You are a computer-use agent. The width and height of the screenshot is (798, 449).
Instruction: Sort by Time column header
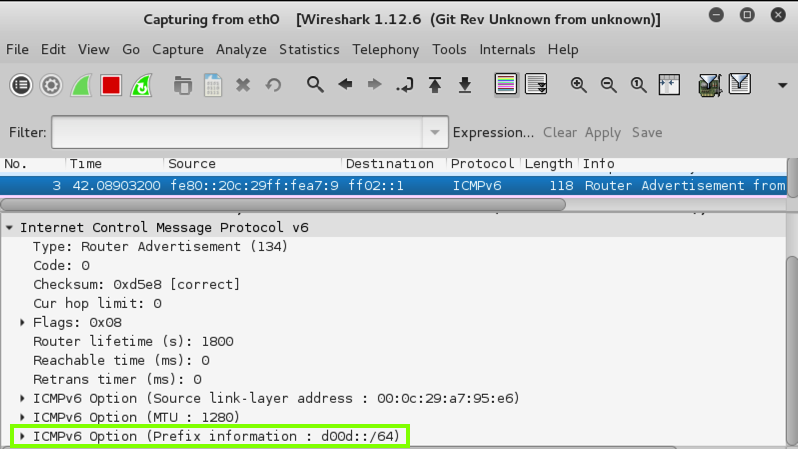click(x=115, y=164)
